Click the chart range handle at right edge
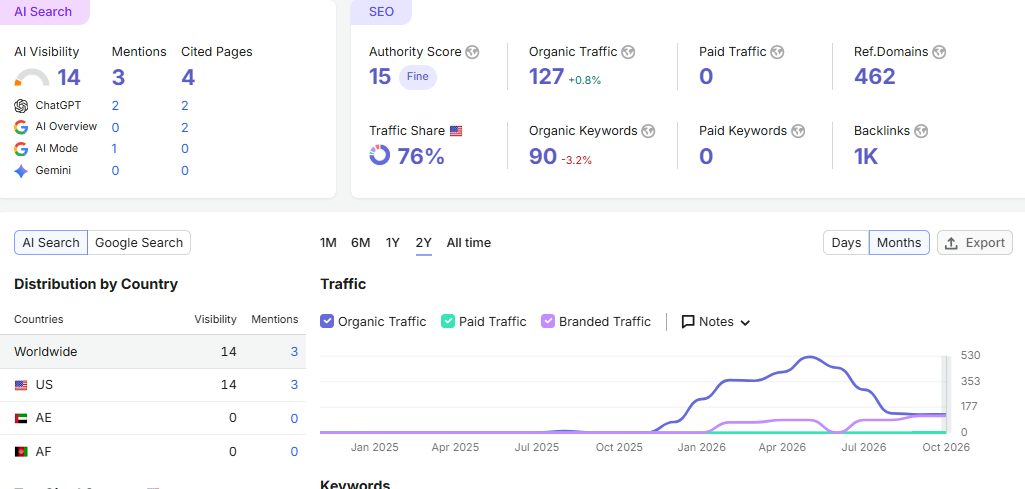This screenshot has width=1025, height=489. click(x=945, y=394)
